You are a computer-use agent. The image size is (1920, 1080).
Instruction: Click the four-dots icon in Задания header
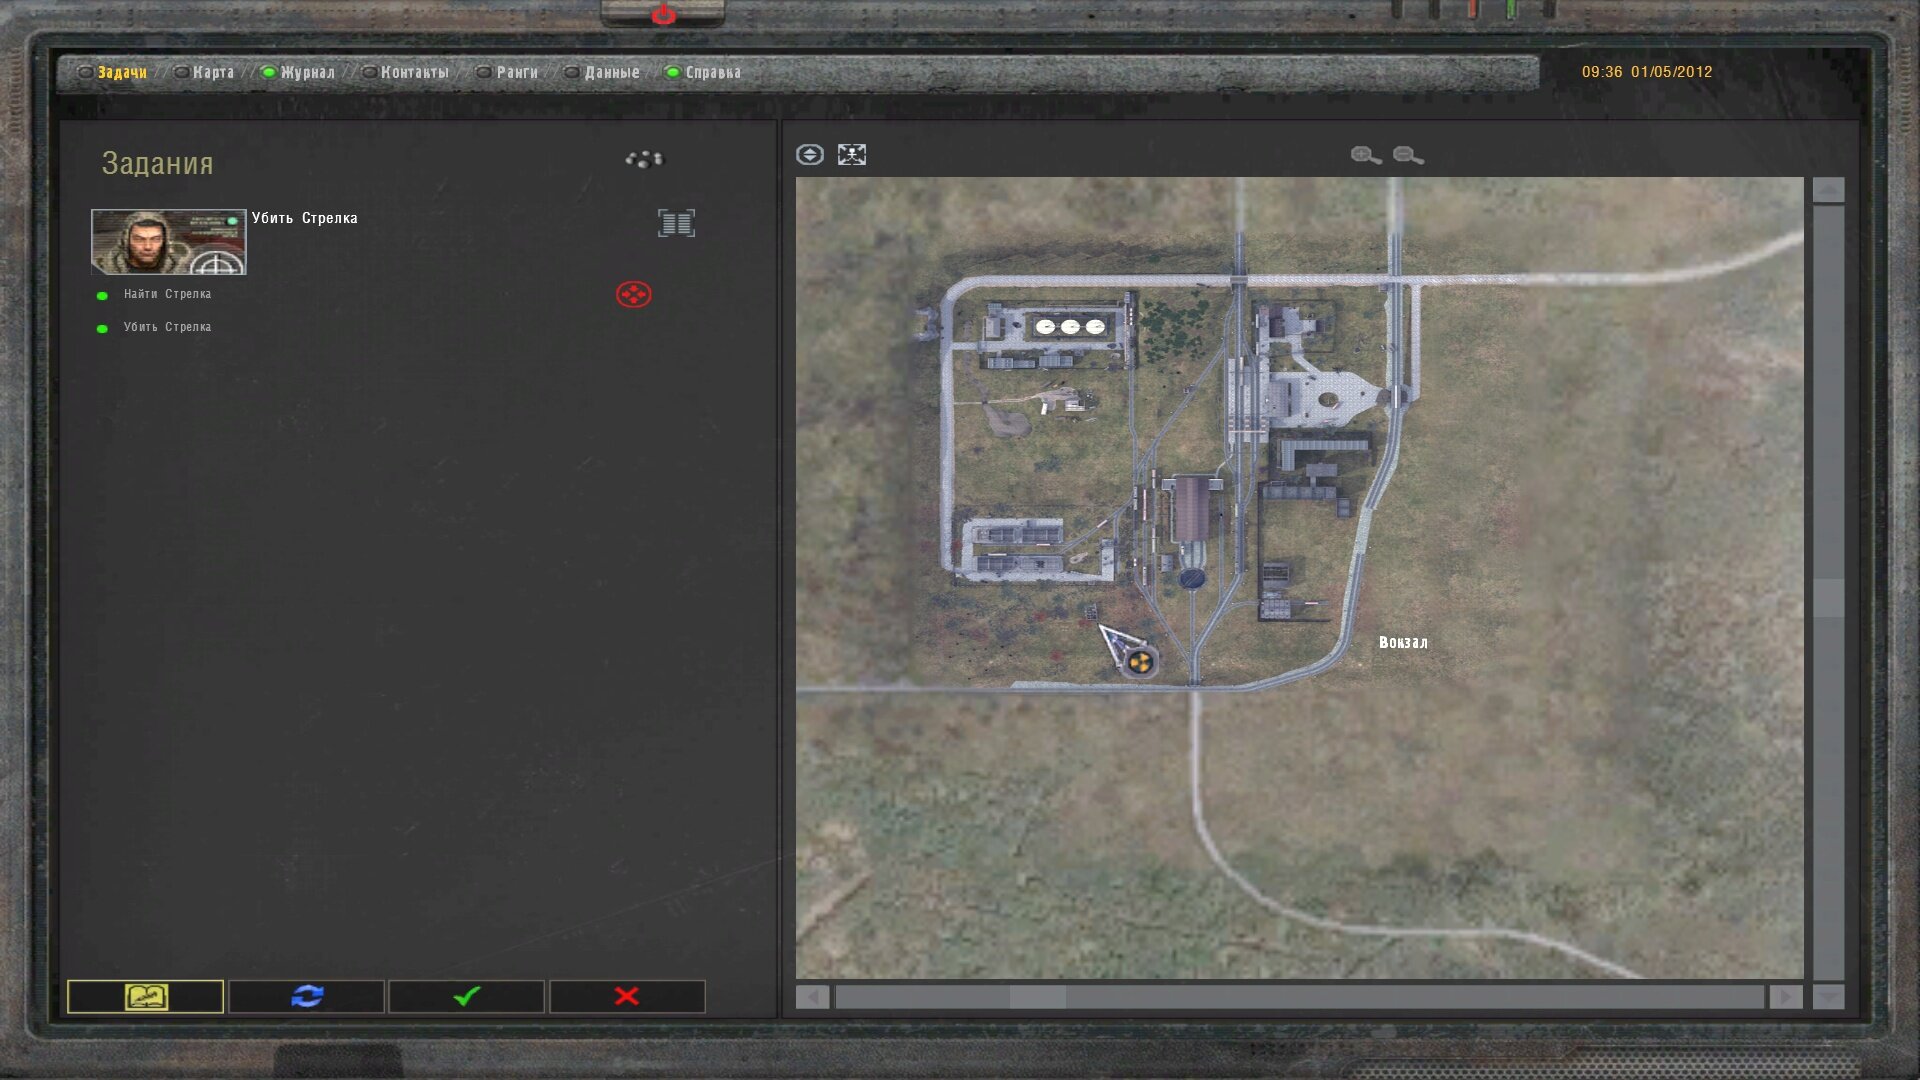point(644,159)
